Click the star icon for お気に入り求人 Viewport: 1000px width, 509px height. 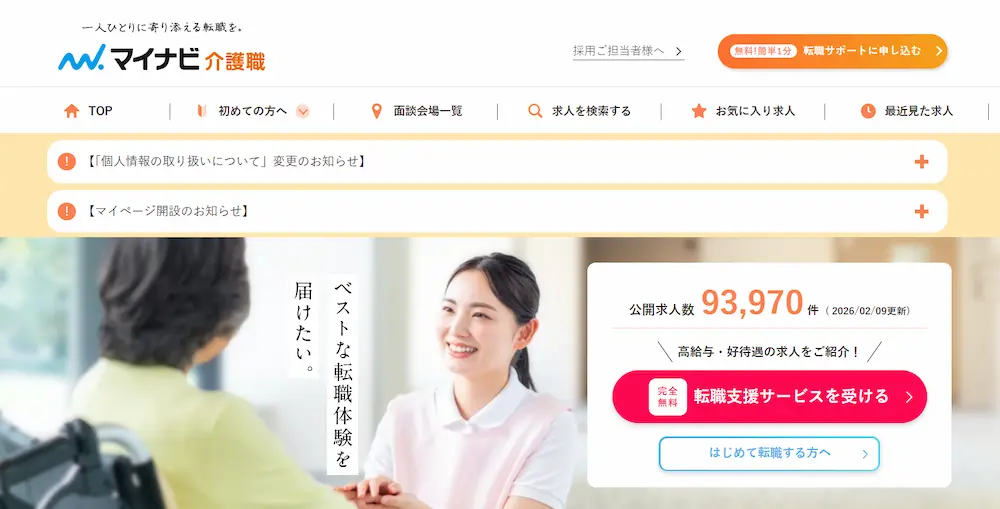click(x=699, y=111)
